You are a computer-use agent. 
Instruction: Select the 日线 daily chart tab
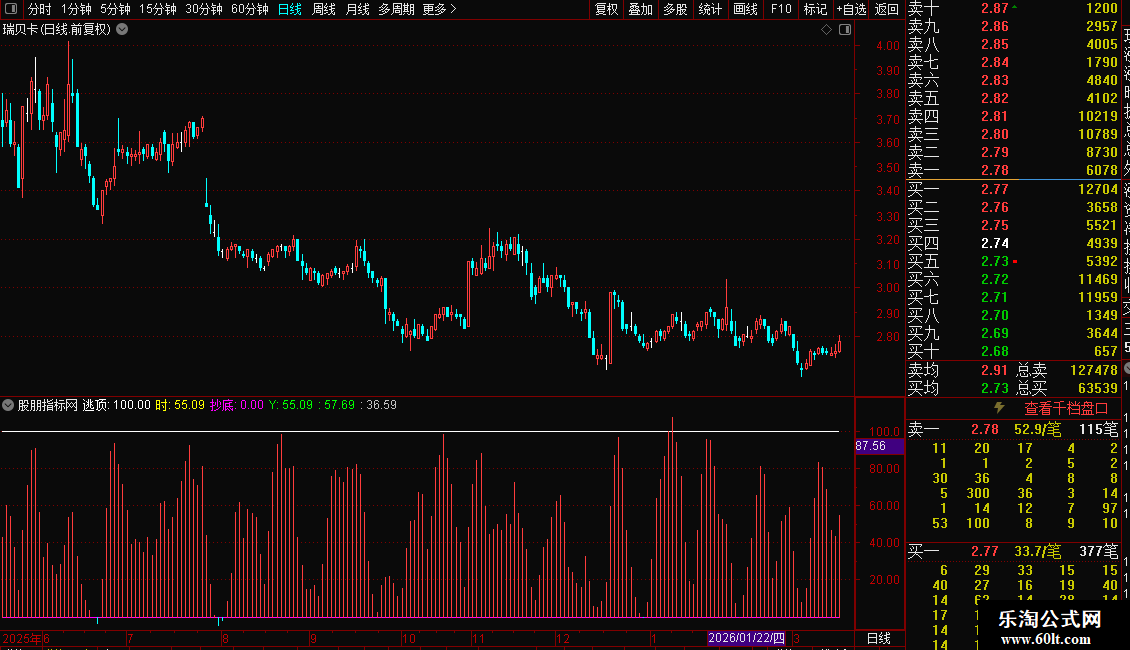(290, 9)
